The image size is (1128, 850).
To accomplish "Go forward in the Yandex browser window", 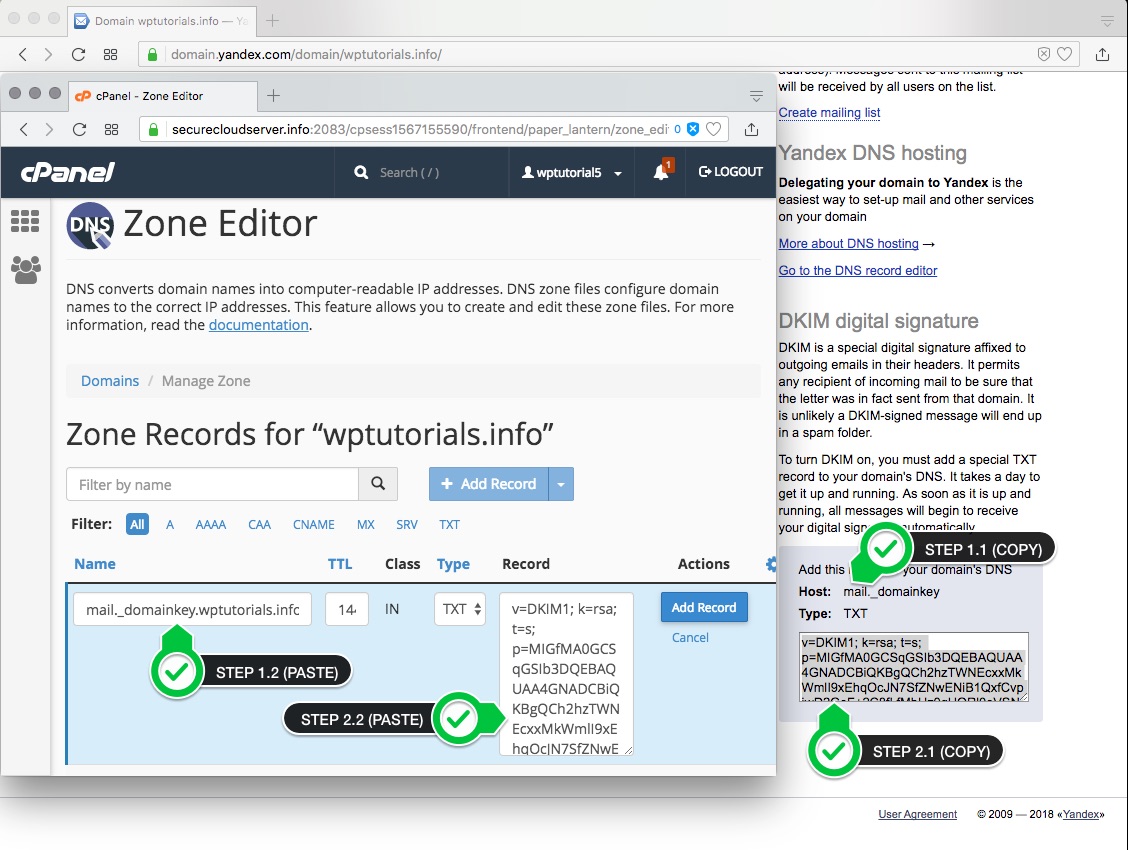I will pyautogui.click(x=48, y=54).
